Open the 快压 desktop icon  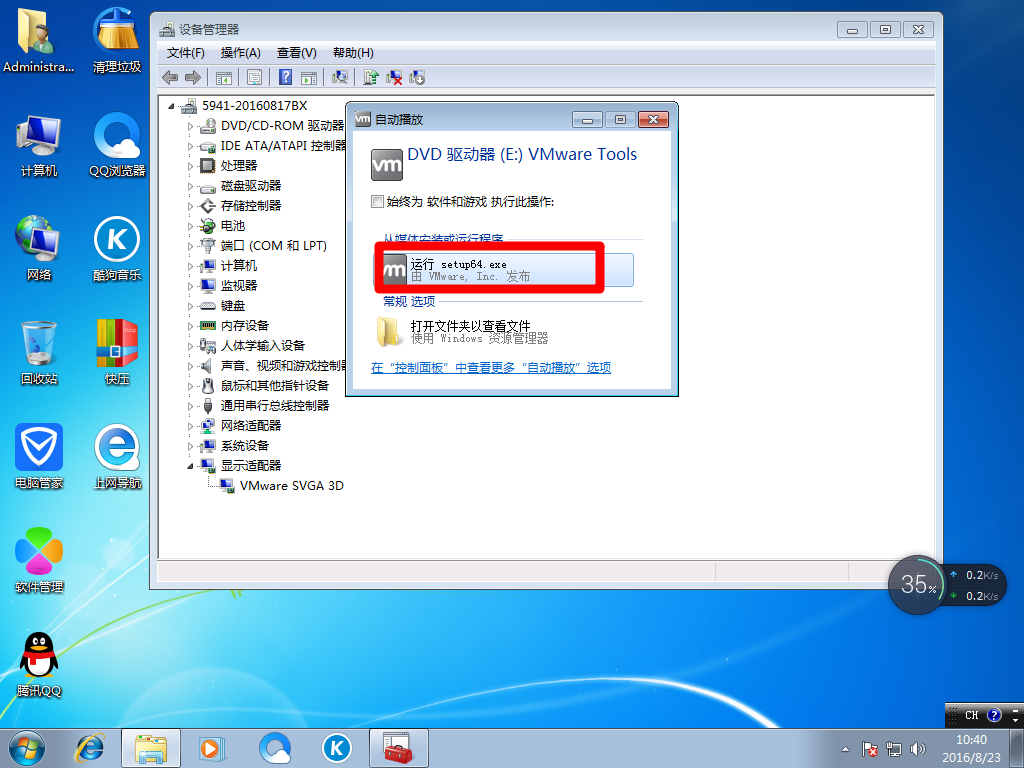117,353
